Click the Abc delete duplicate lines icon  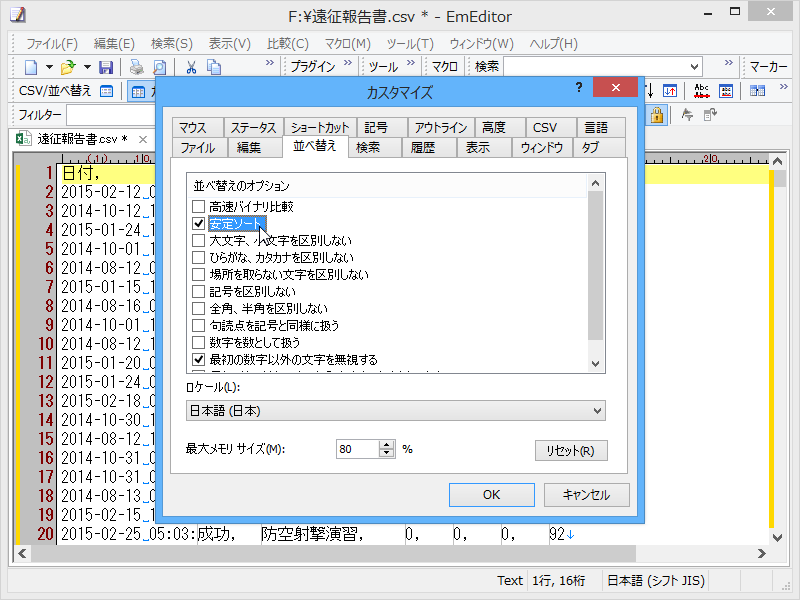tap(702, 91)
